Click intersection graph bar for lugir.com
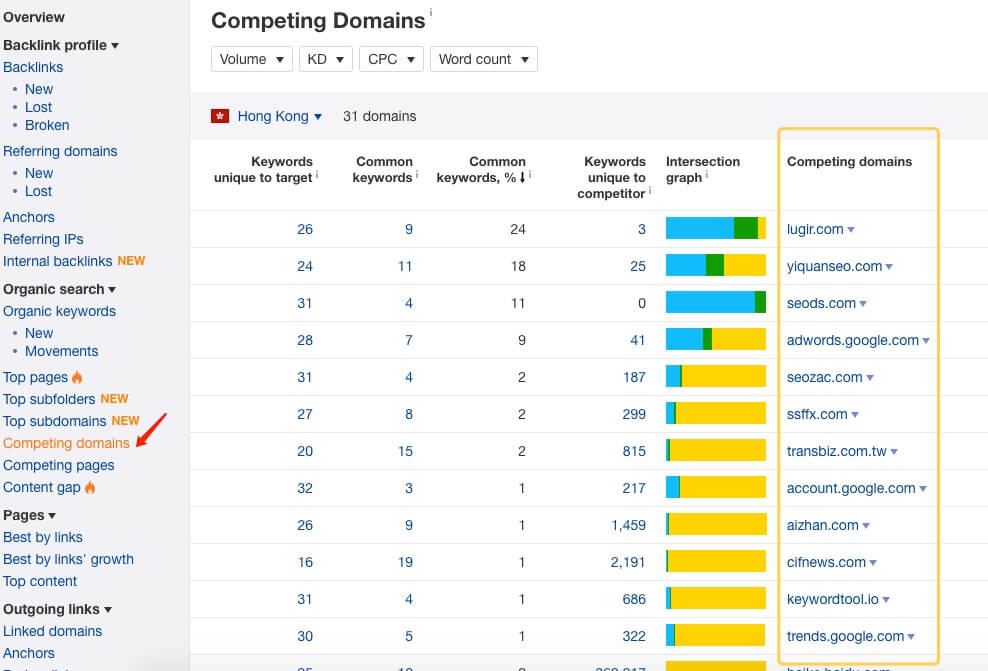The image size is (988, 671). coord(716,228)
